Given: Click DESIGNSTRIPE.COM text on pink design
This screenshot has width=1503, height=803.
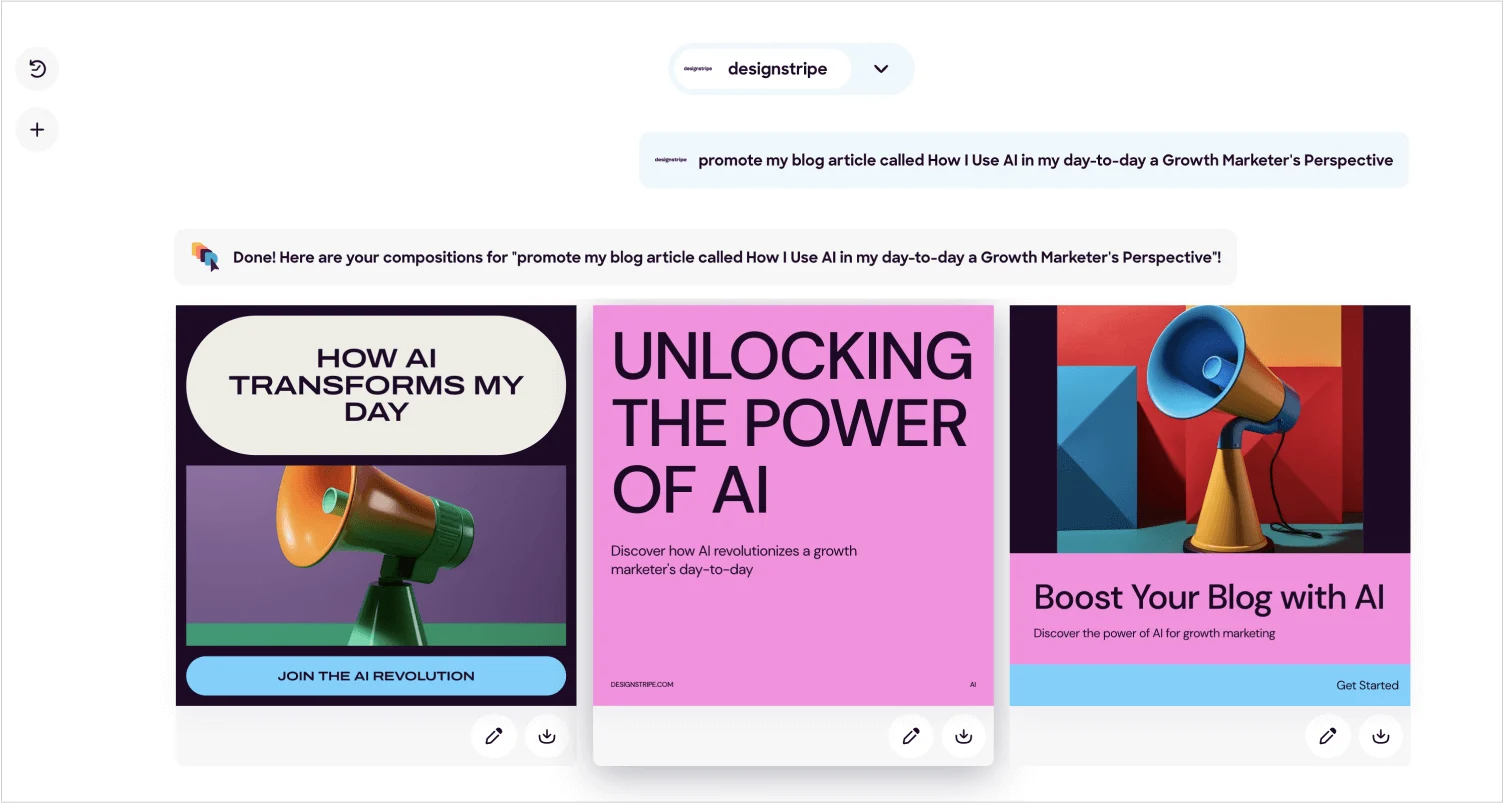Looking at the screenshot, I should [x=642, y=685].
